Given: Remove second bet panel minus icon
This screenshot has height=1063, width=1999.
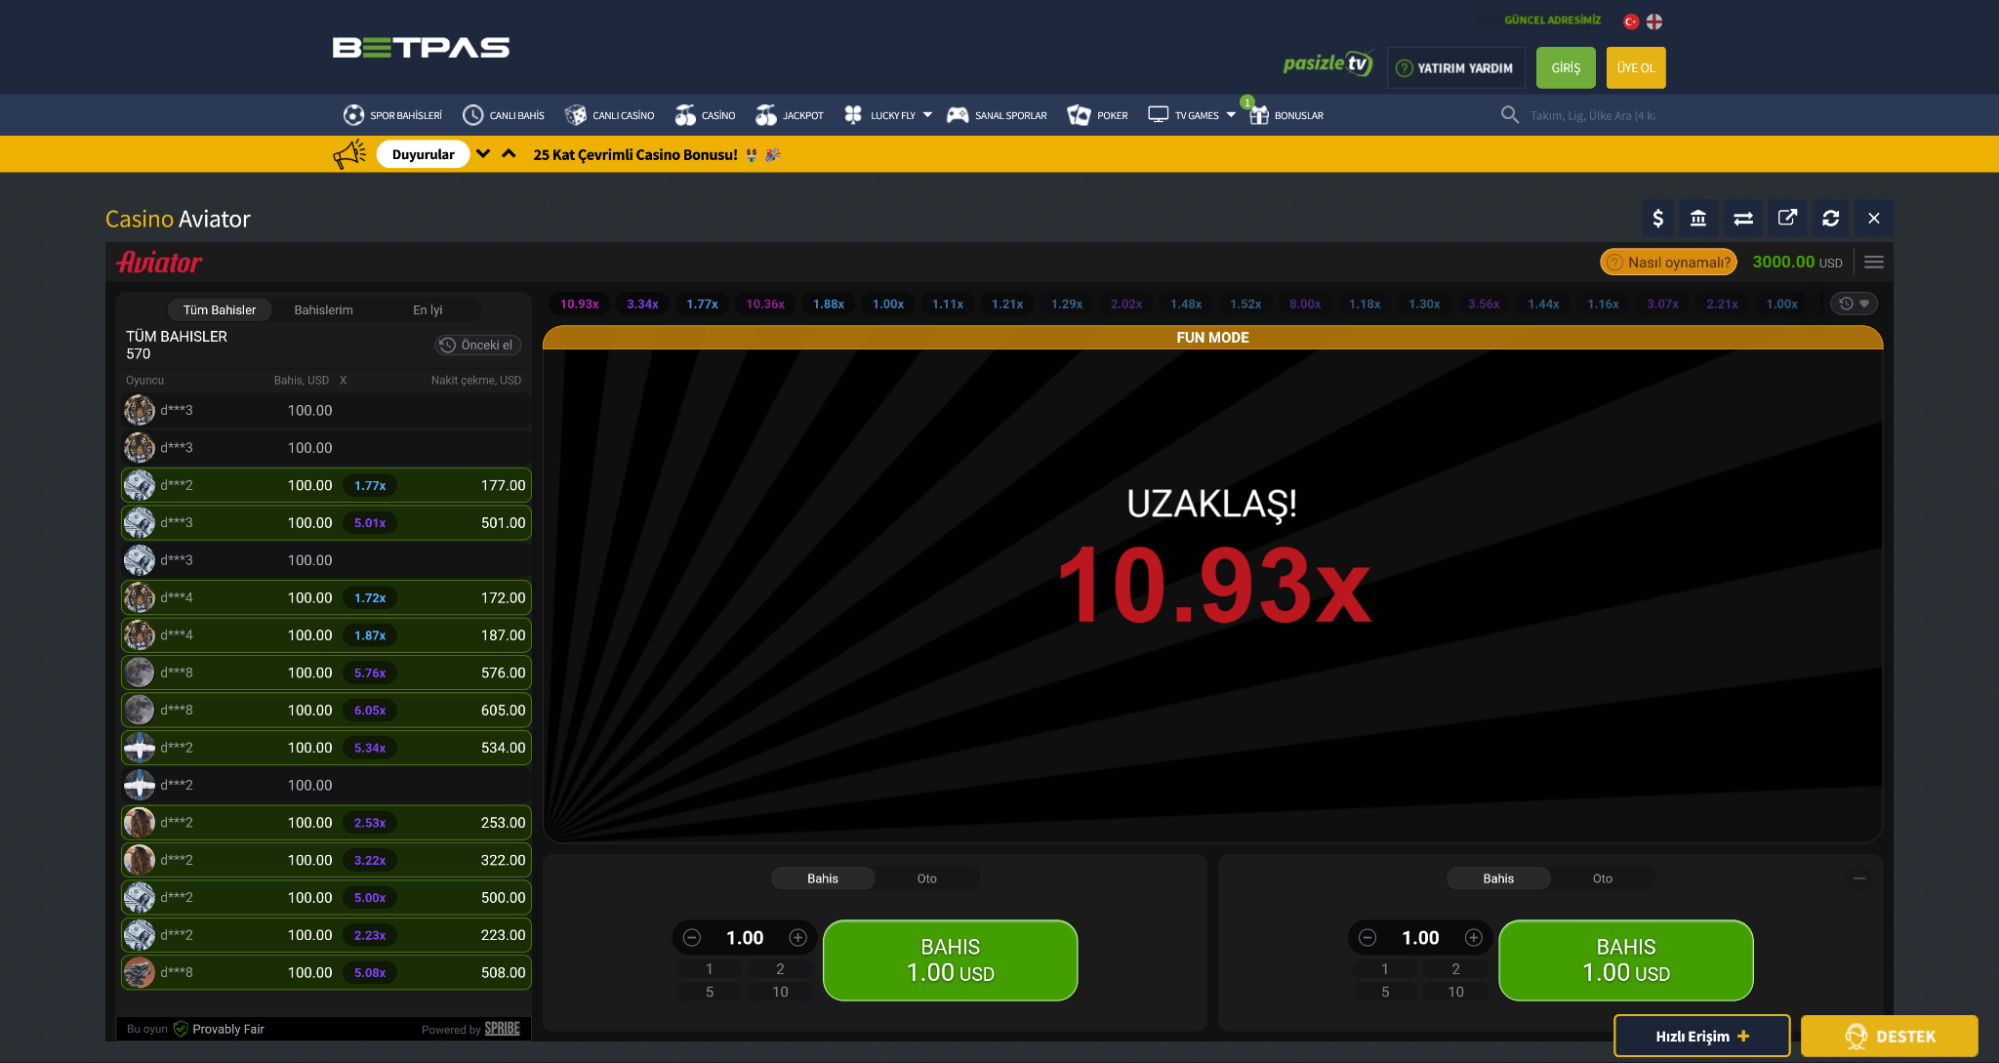Looking at the screenshot, I should click(x=1860, y=878).
